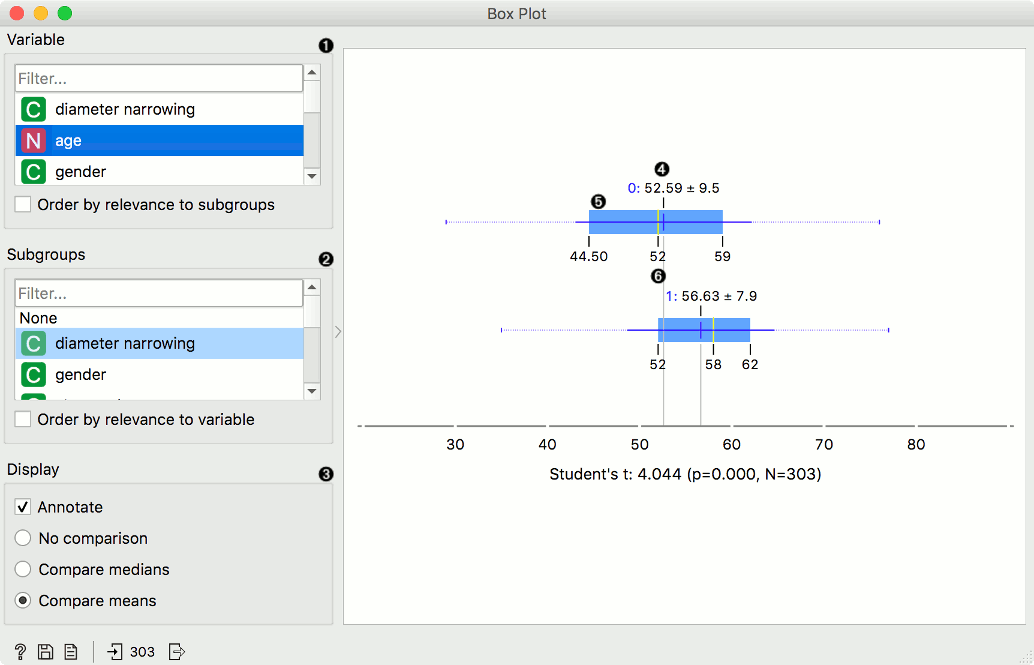Click the up arrow of the Subgroups scrollbar
This screenshot has height=665, width=1034.
tap(311, 288)
